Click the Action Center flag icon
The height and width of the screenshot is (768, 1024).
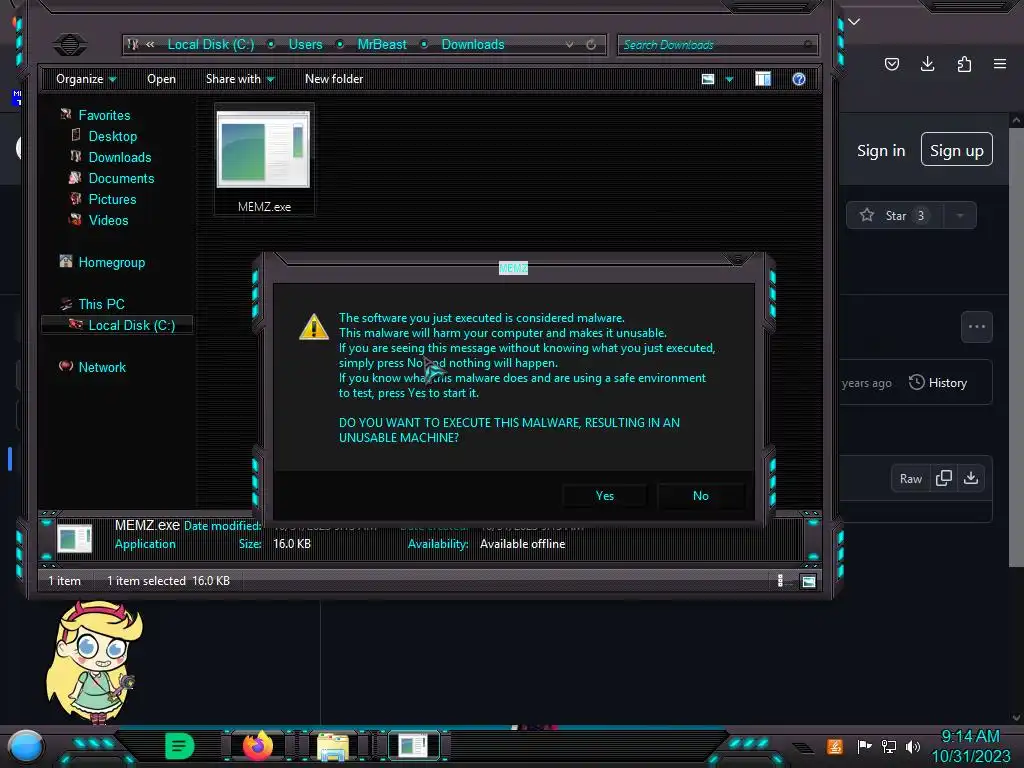pyautogui.click(x=864, y=746)
